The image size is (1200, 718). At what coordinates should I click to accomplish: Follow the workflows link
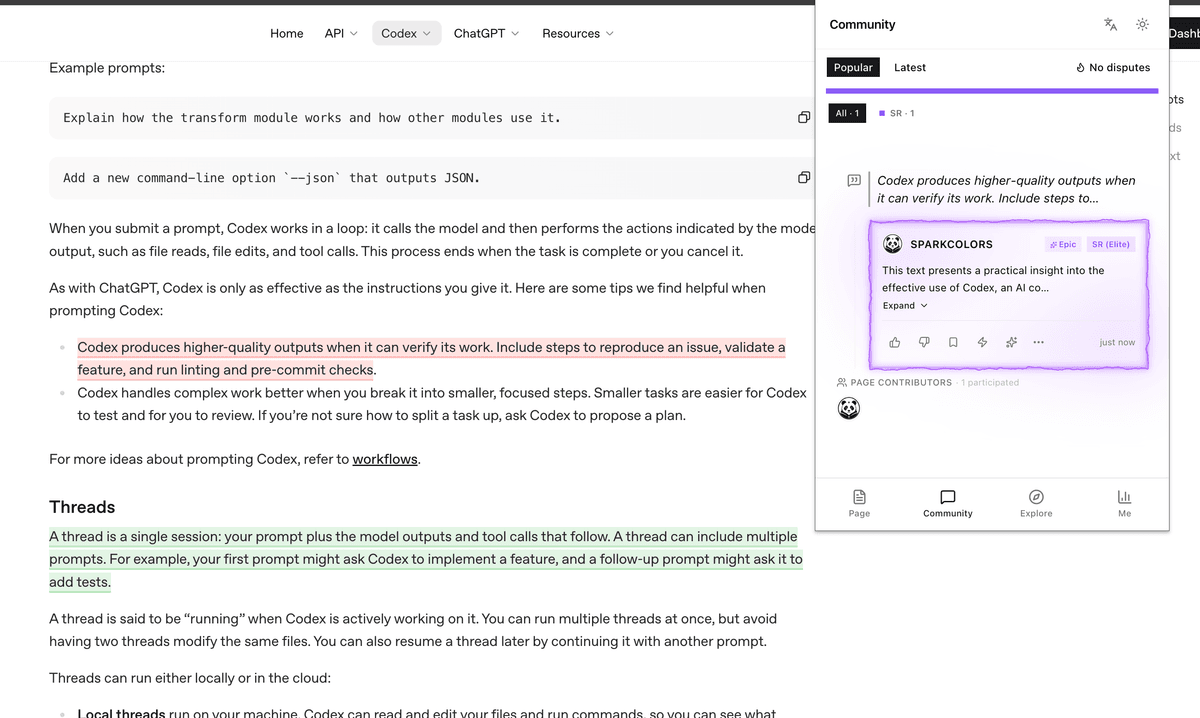click(385, 460)
